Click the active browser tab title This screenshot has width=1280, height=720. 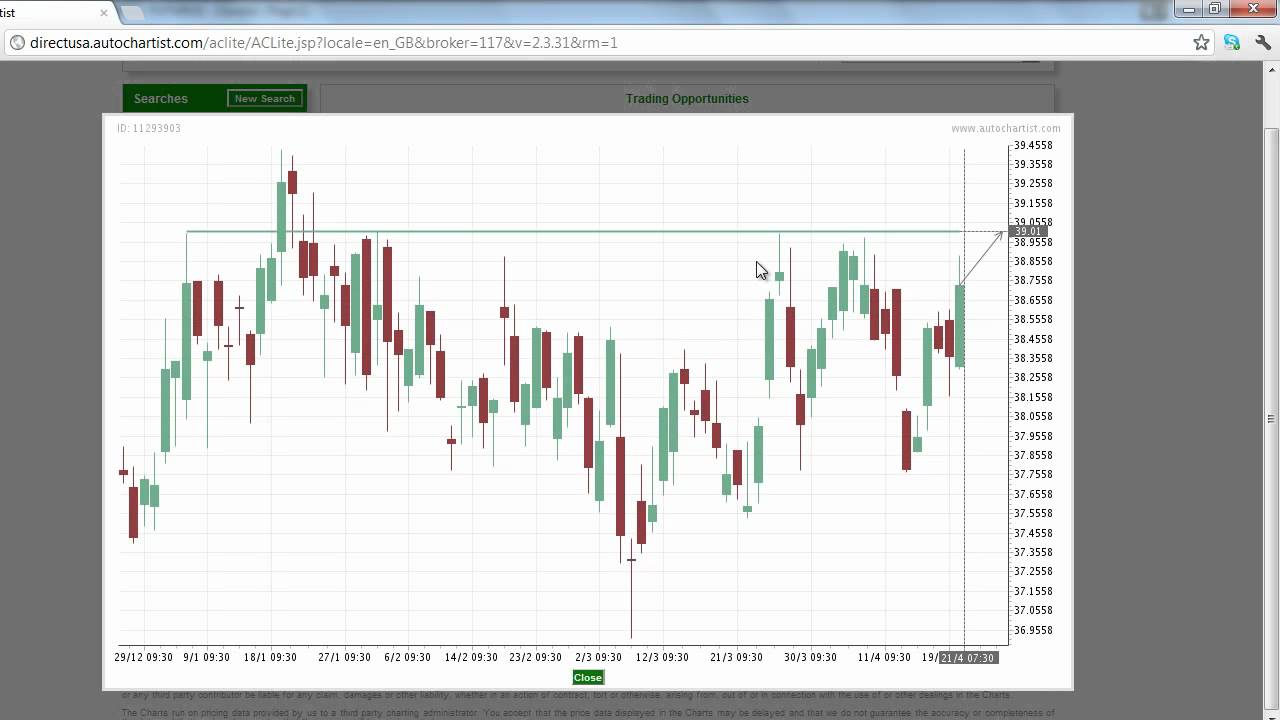coord(8,13)
